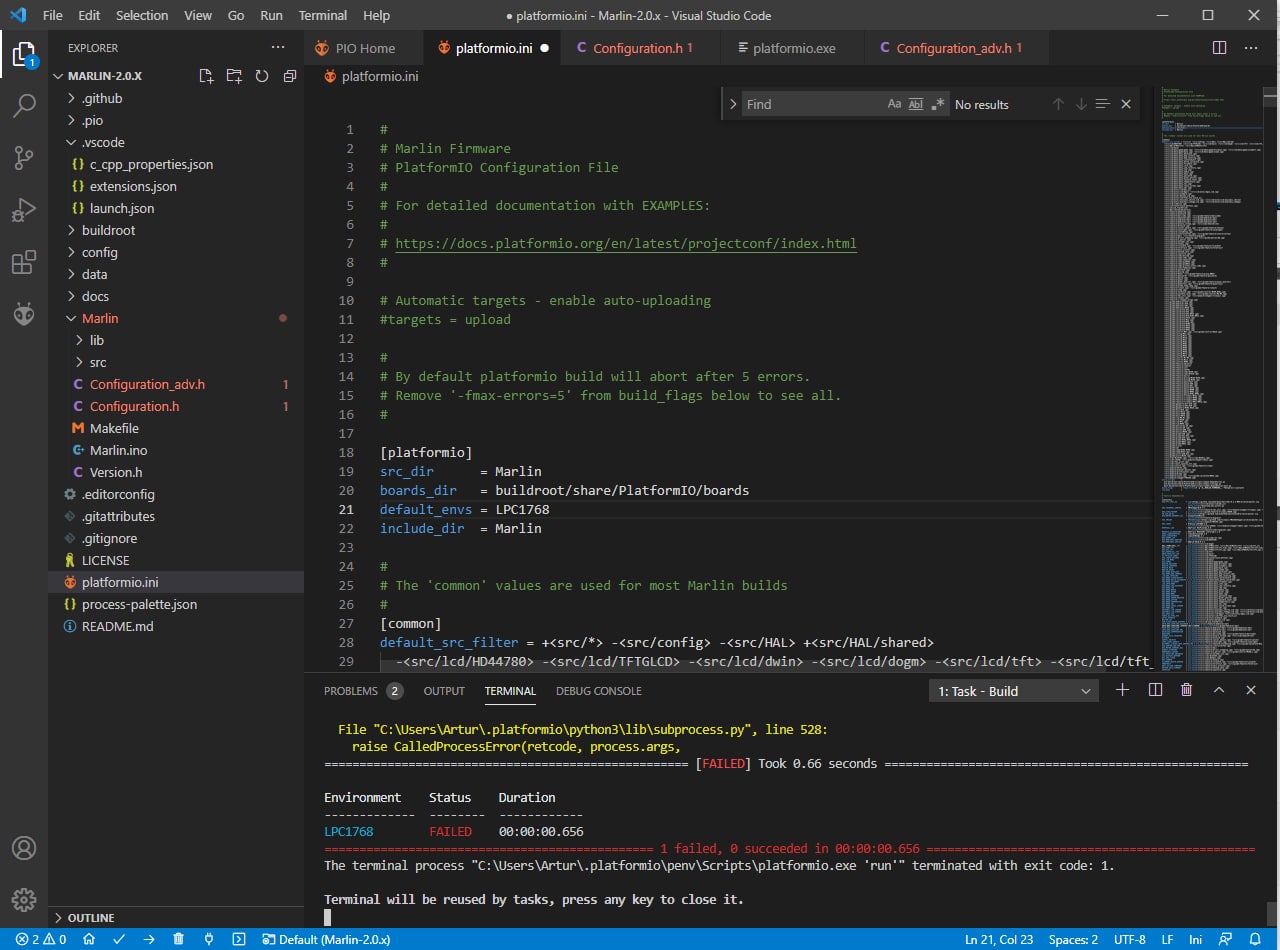
Task: Open editor more actions ellipsis
Action: (1251, 47)
